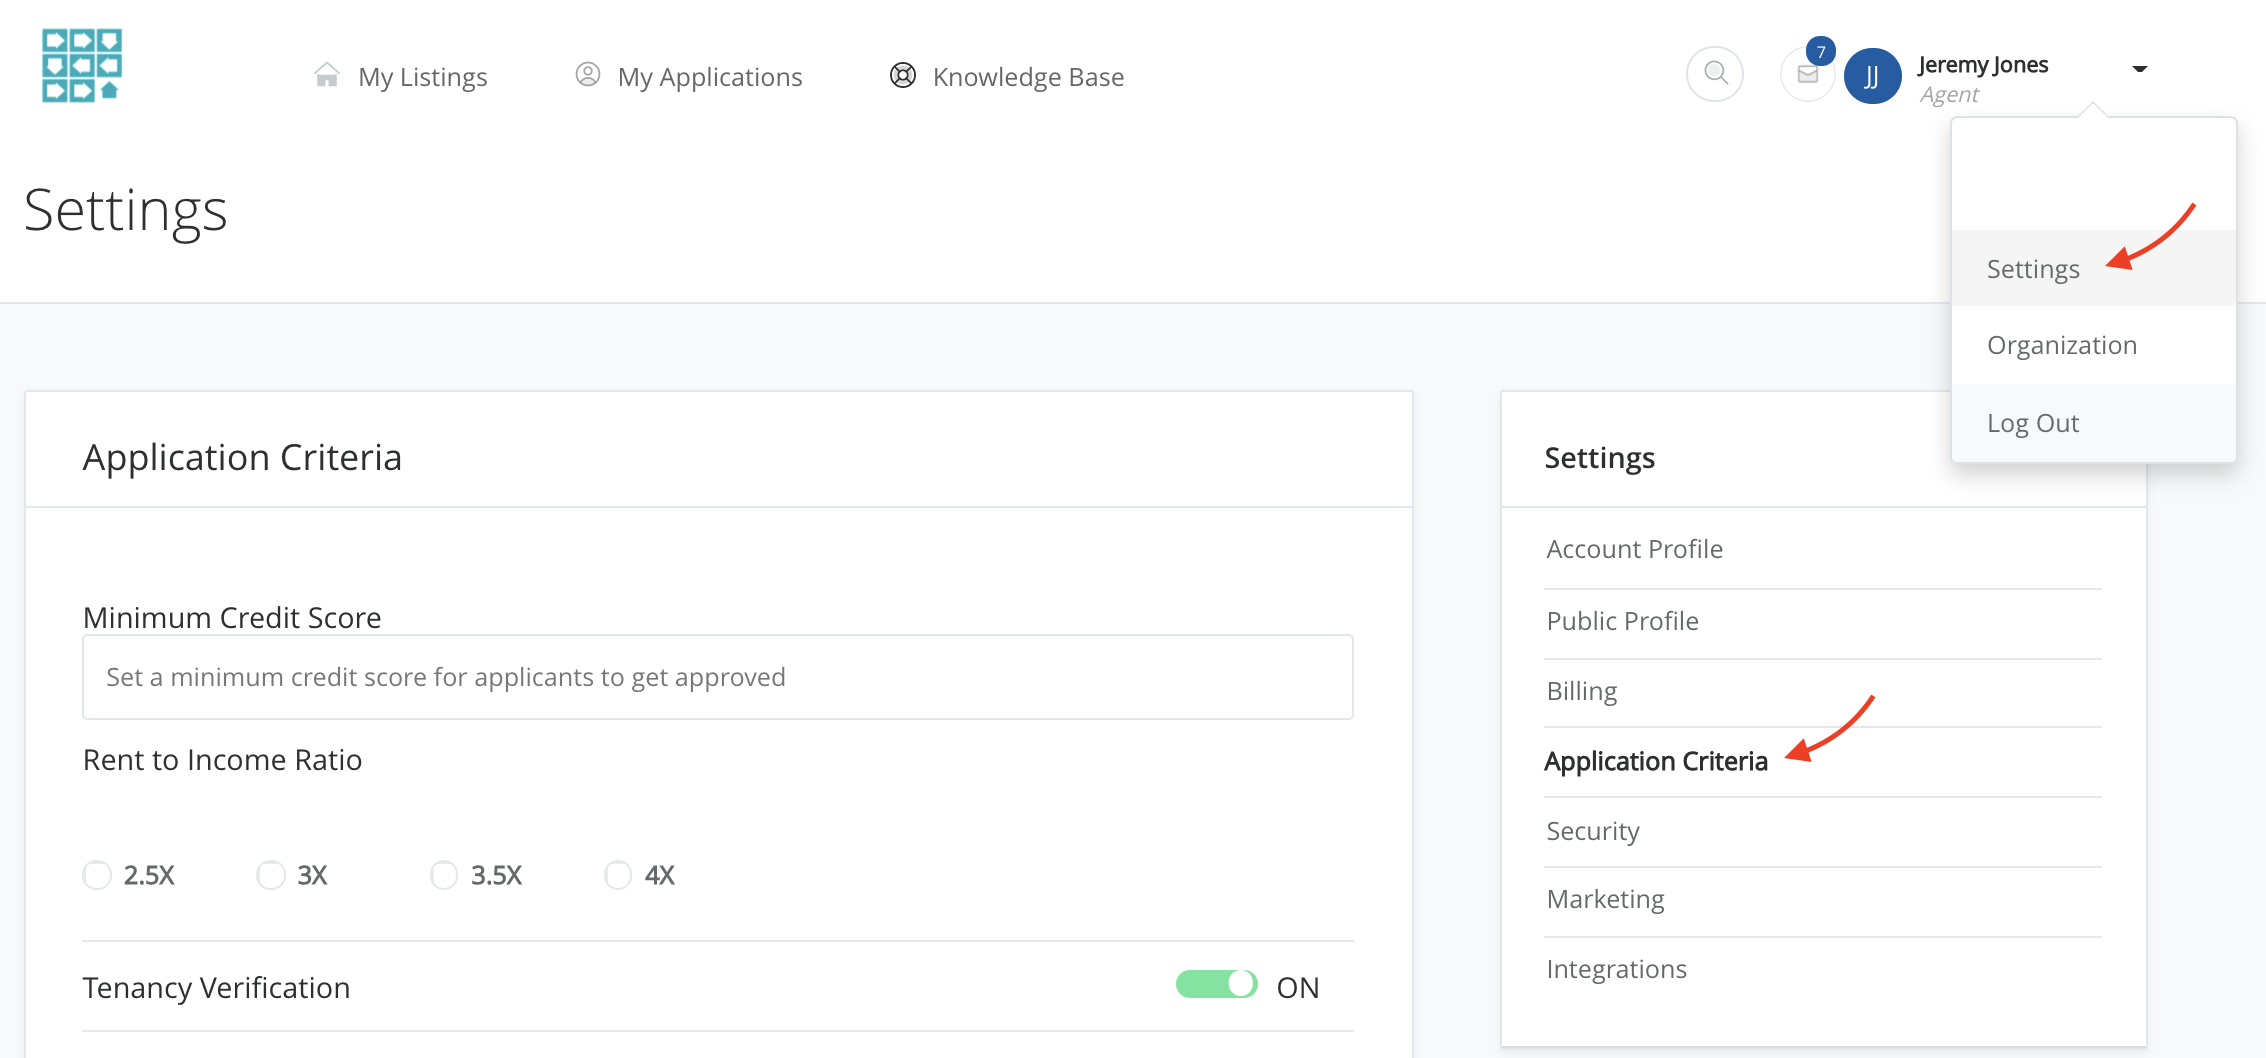The image size is (2266, 1058).
Task: Select the 3X rent ratio option
Action: click(271, 875)
